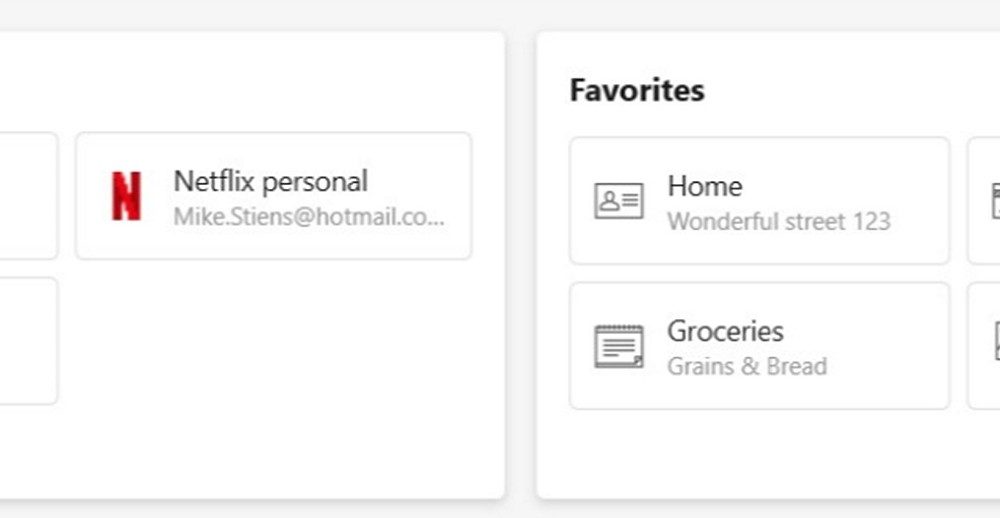Click the Wonderful street 123 address
The image size is (1000, 518).
pyautogui.click(x=778, y=221)
